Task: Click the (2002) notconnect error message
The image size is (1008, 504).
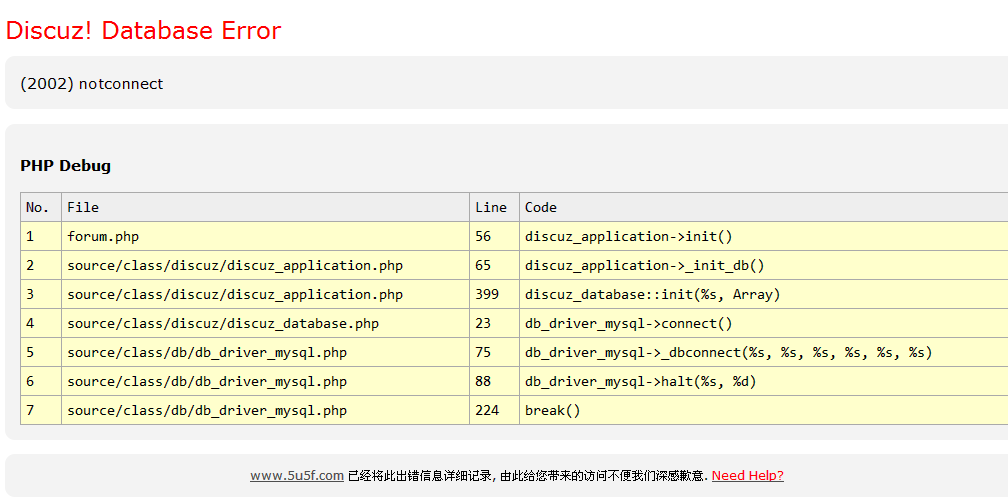Action: 91,84
